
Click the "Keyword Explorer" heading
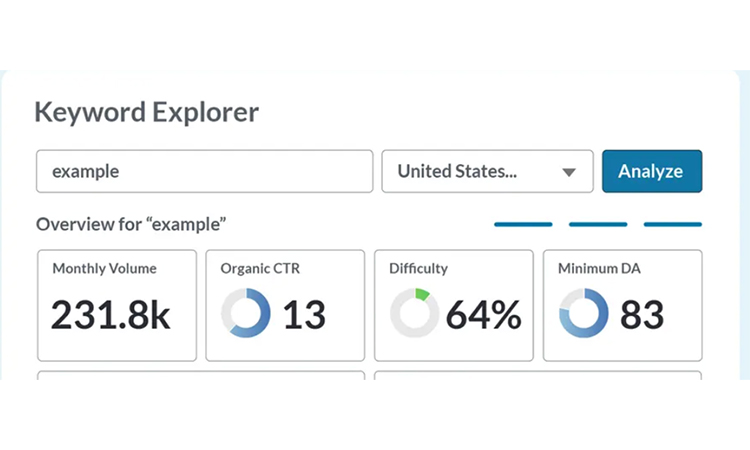point(146,112)
